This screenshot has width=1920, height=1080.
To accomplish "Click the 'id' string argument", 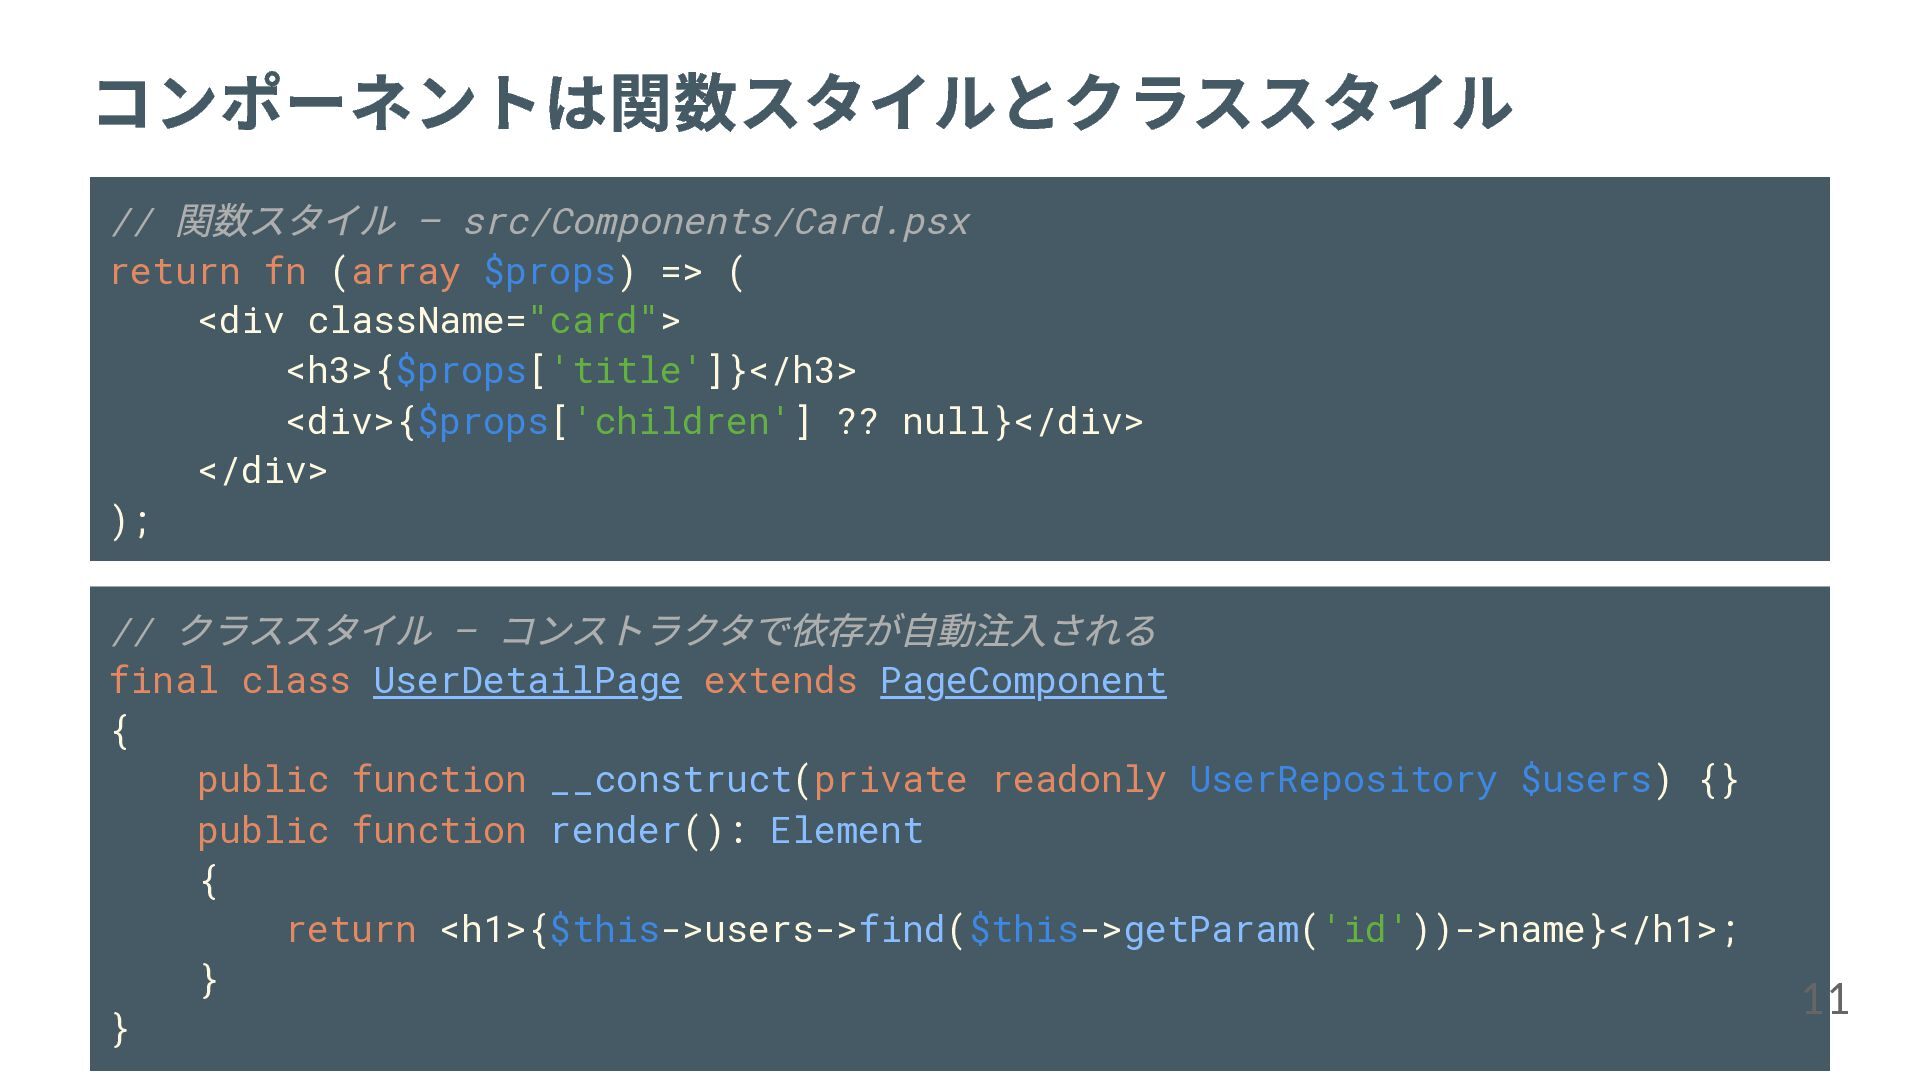I will coord(1365,930).
